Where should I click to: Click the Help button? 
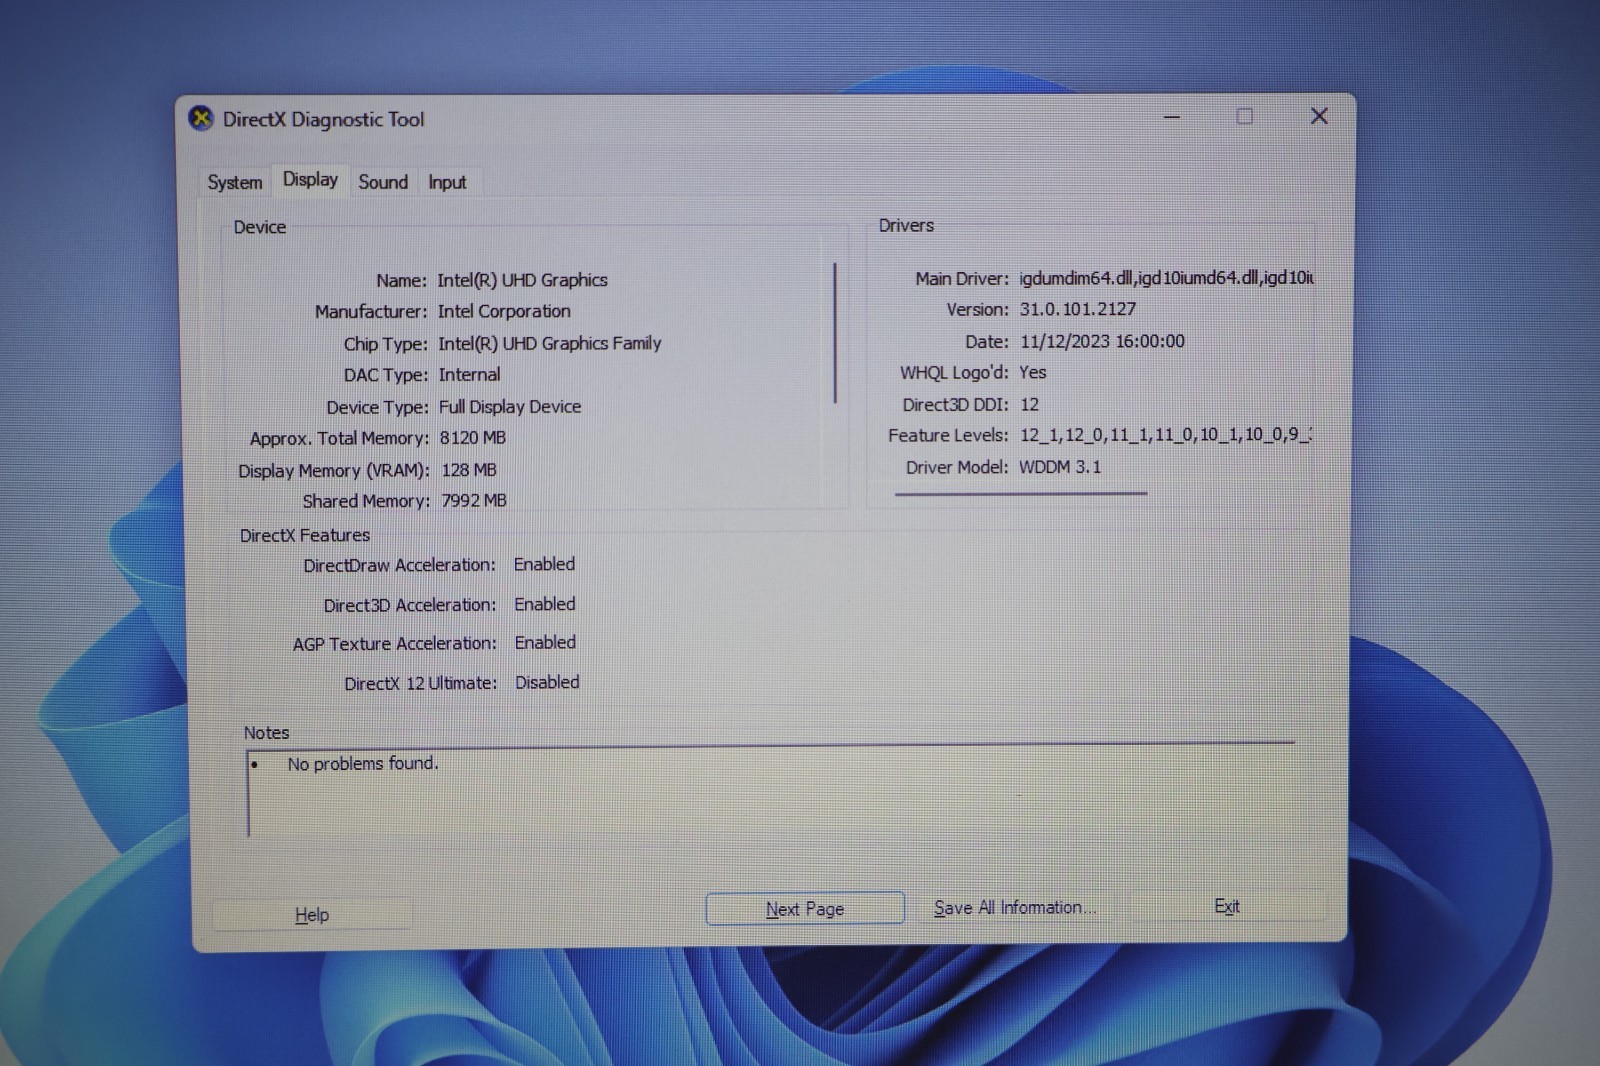(312, 914)
